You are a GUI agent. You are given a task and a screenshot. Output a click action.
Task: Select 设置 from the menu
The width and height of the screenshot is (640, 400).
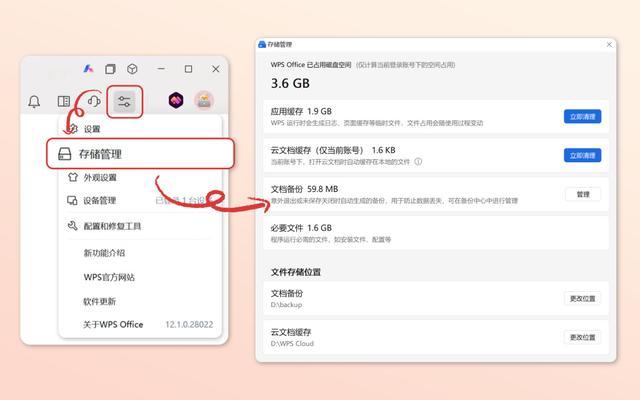[x=140, y=129]
